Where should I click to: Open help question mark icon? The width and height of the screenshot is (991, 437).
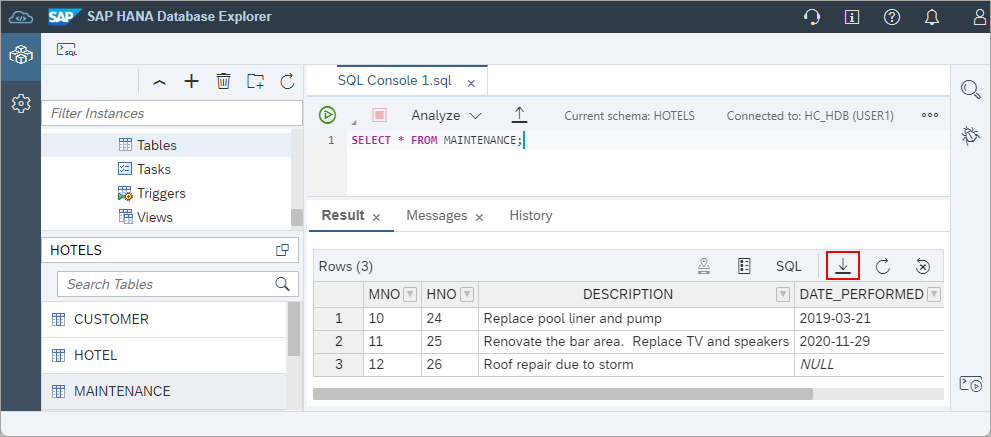(892, 16)
